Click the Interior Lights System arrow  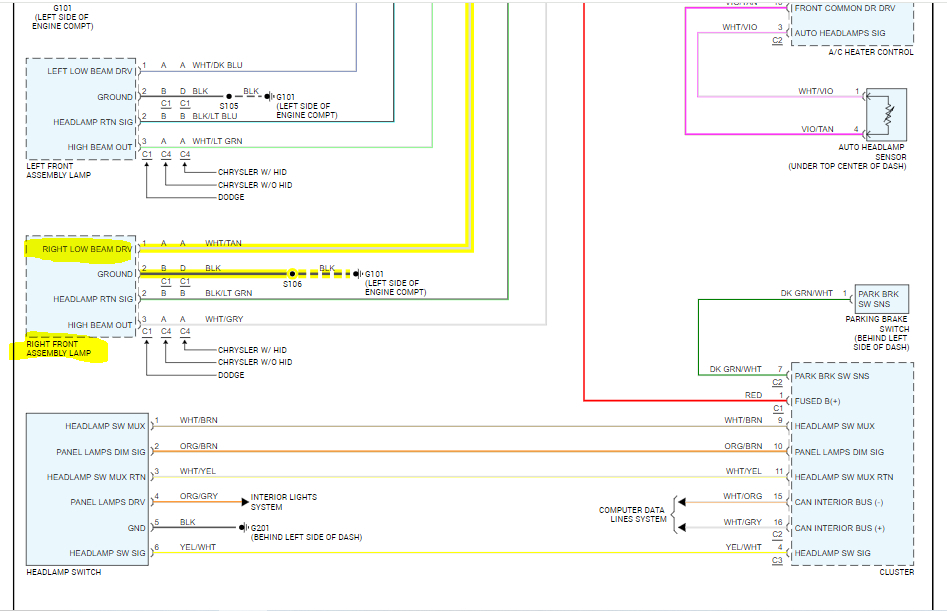pyautogui.click(x=245, y=501)
